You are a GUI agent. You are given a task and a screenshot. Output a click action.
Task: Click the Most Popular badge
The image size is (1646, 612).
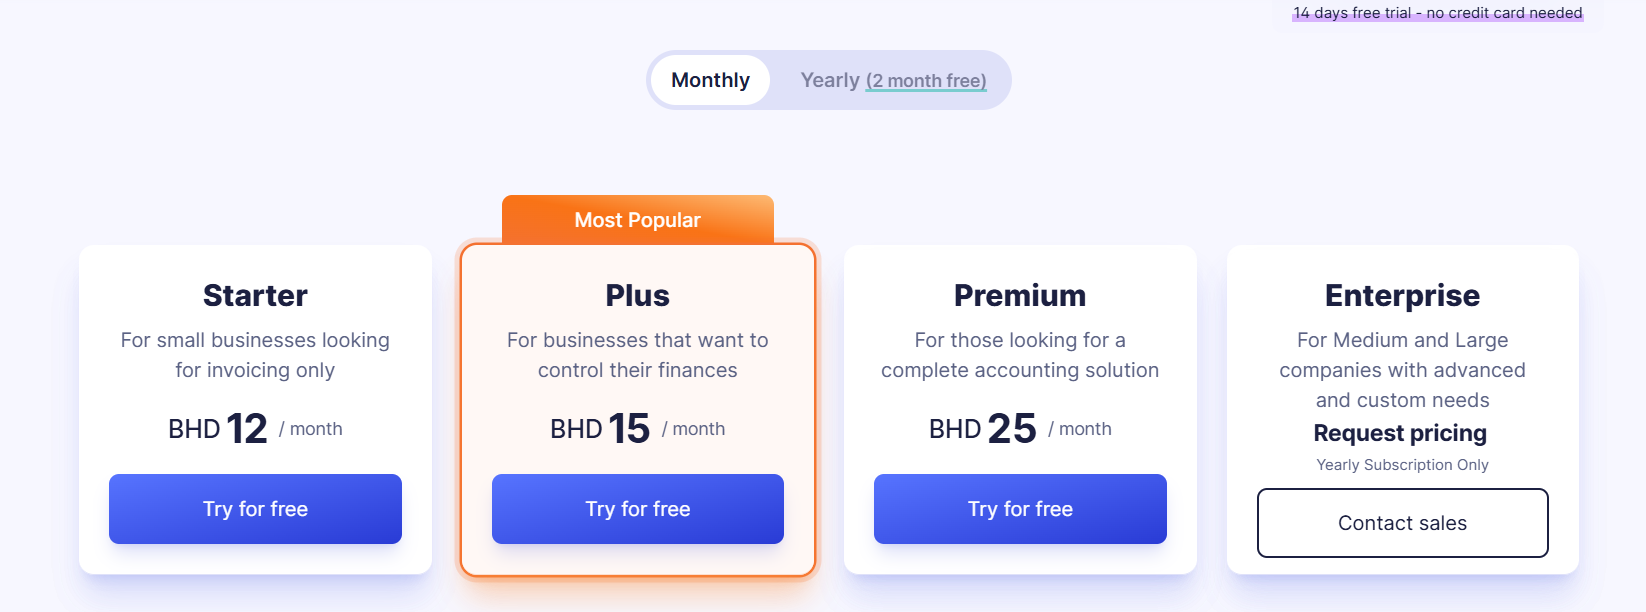click(638, 220)
